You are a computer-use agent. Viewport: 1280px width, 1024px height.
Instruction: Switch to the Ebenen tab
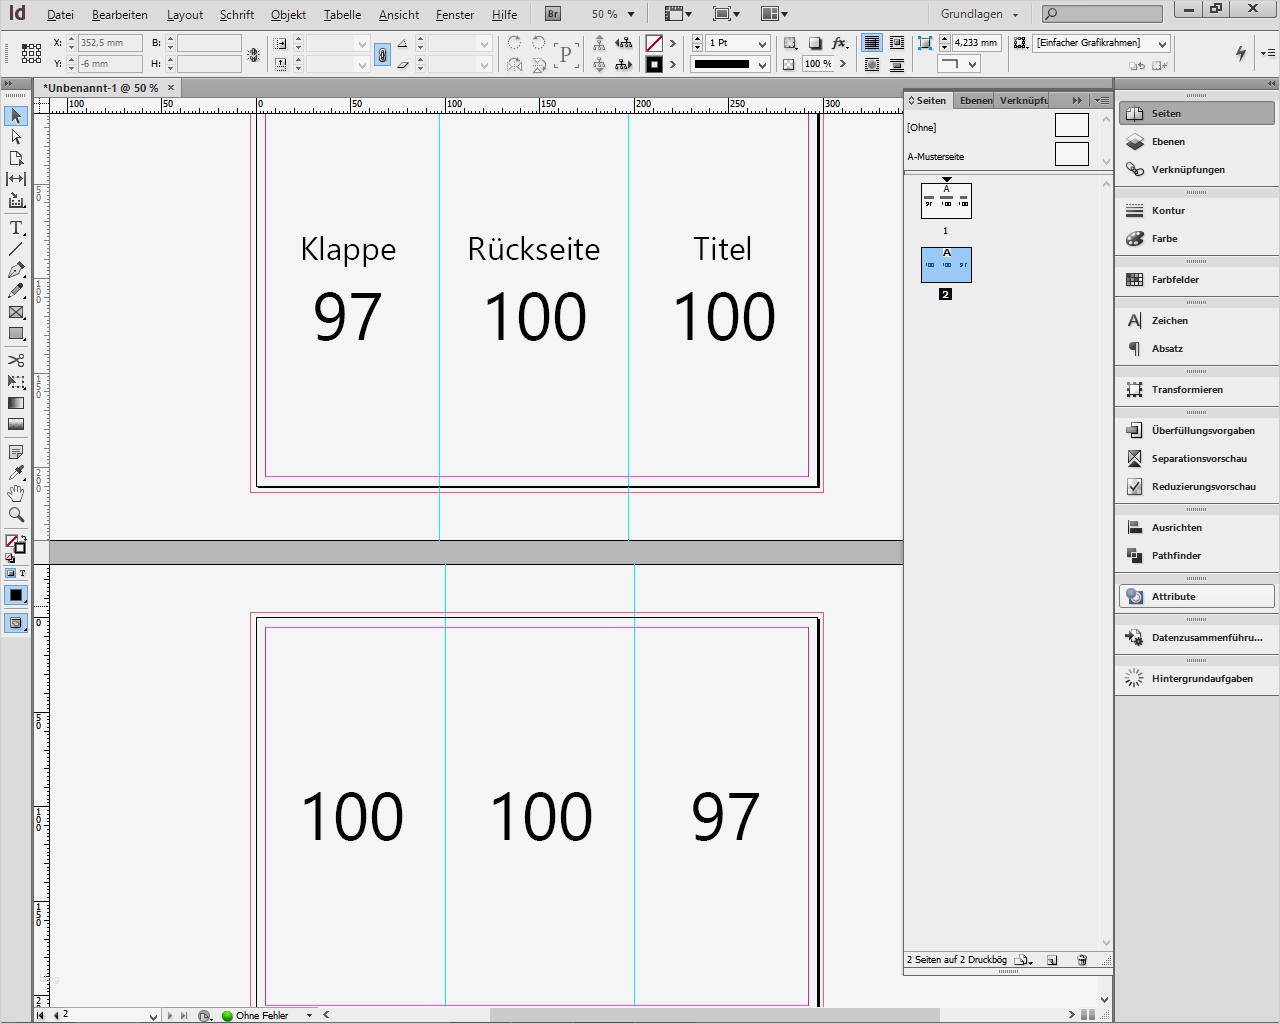point(975,100)
